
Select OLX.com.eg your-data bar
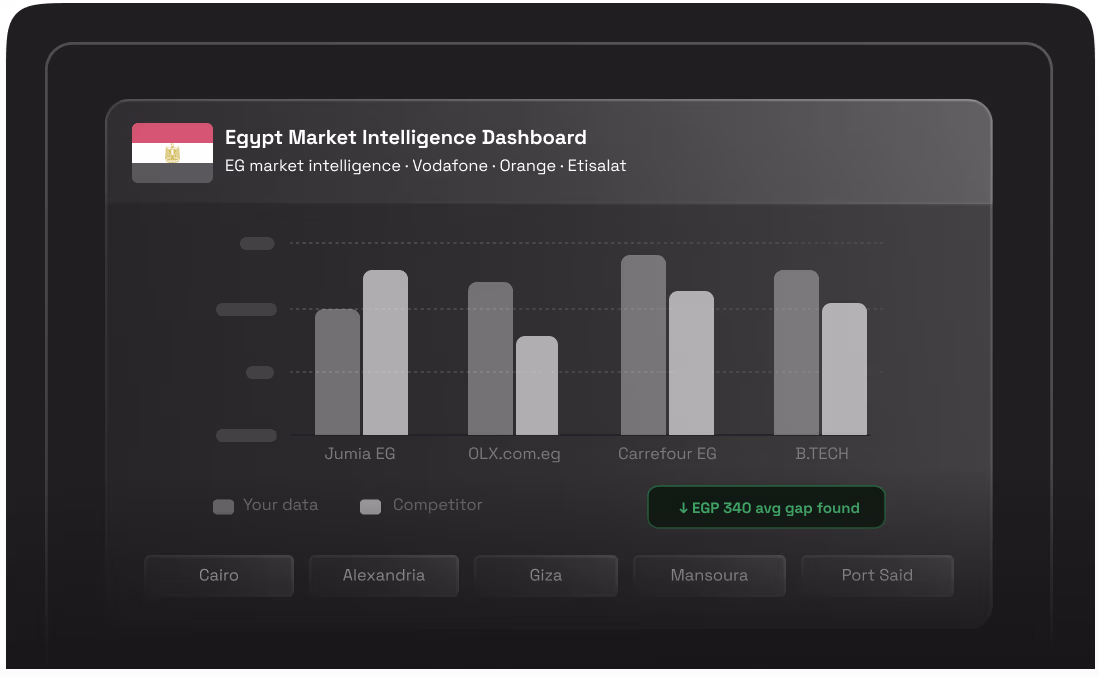490,359
